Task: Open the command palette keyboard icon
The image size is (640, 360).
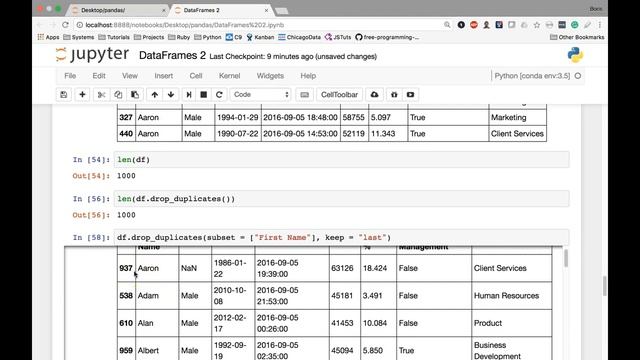Action: coord(304,95)
